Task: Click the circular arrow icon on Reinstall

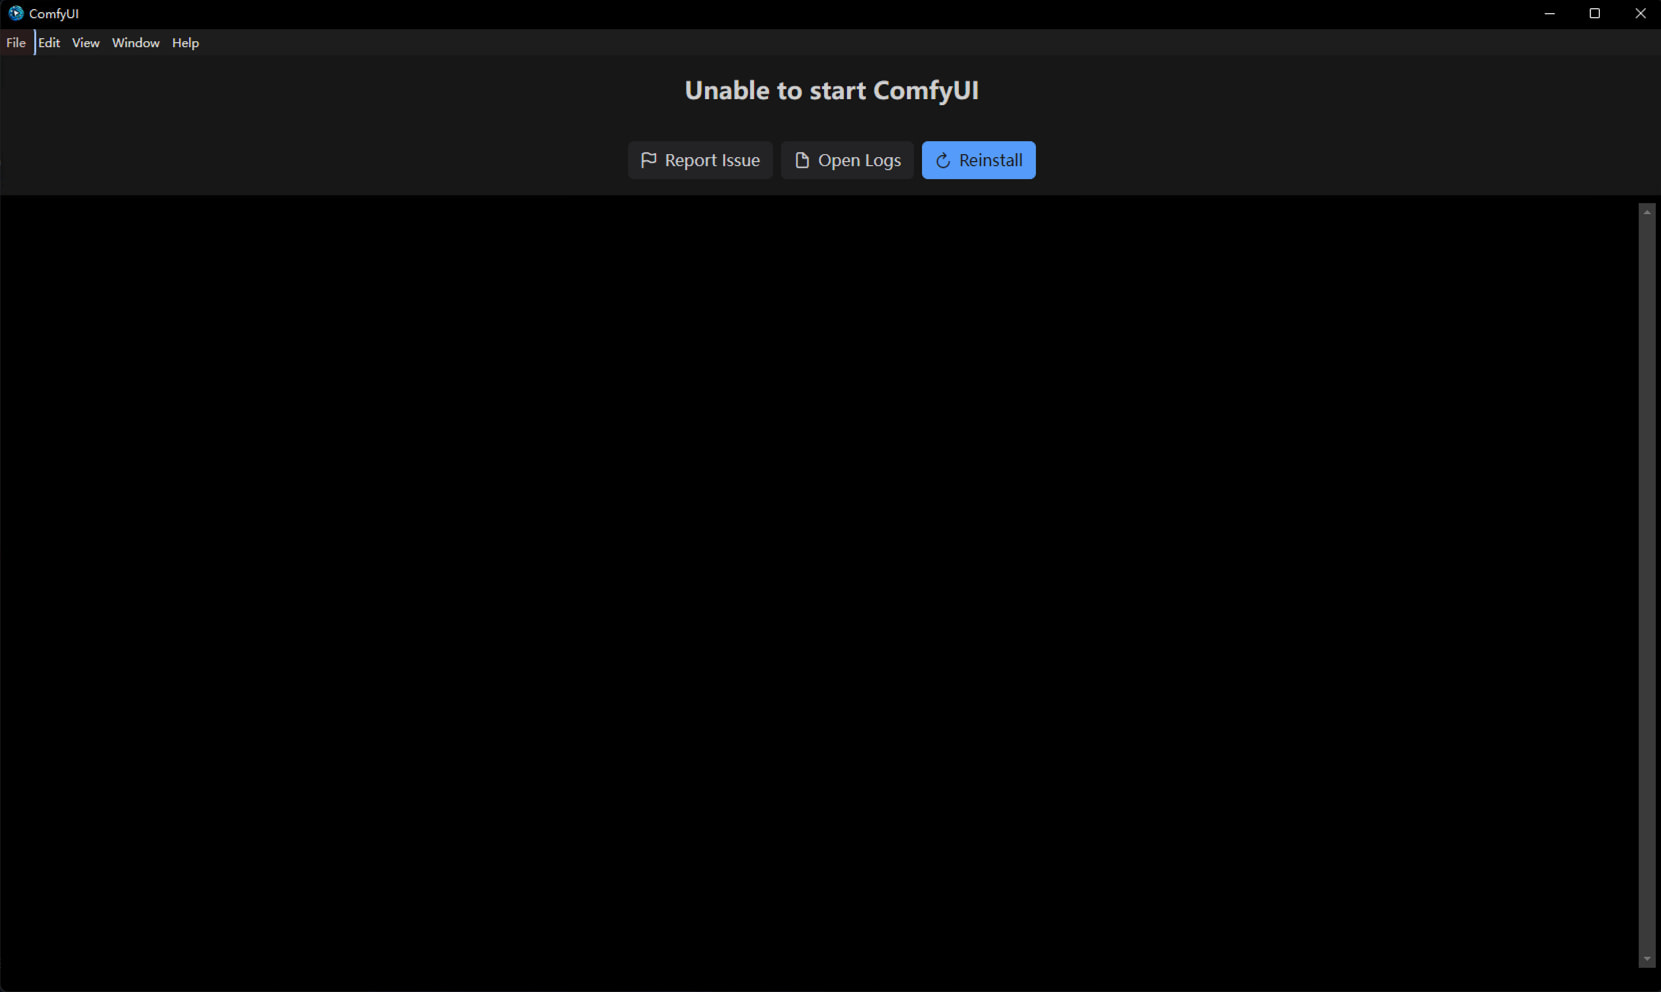Action: 943,160
